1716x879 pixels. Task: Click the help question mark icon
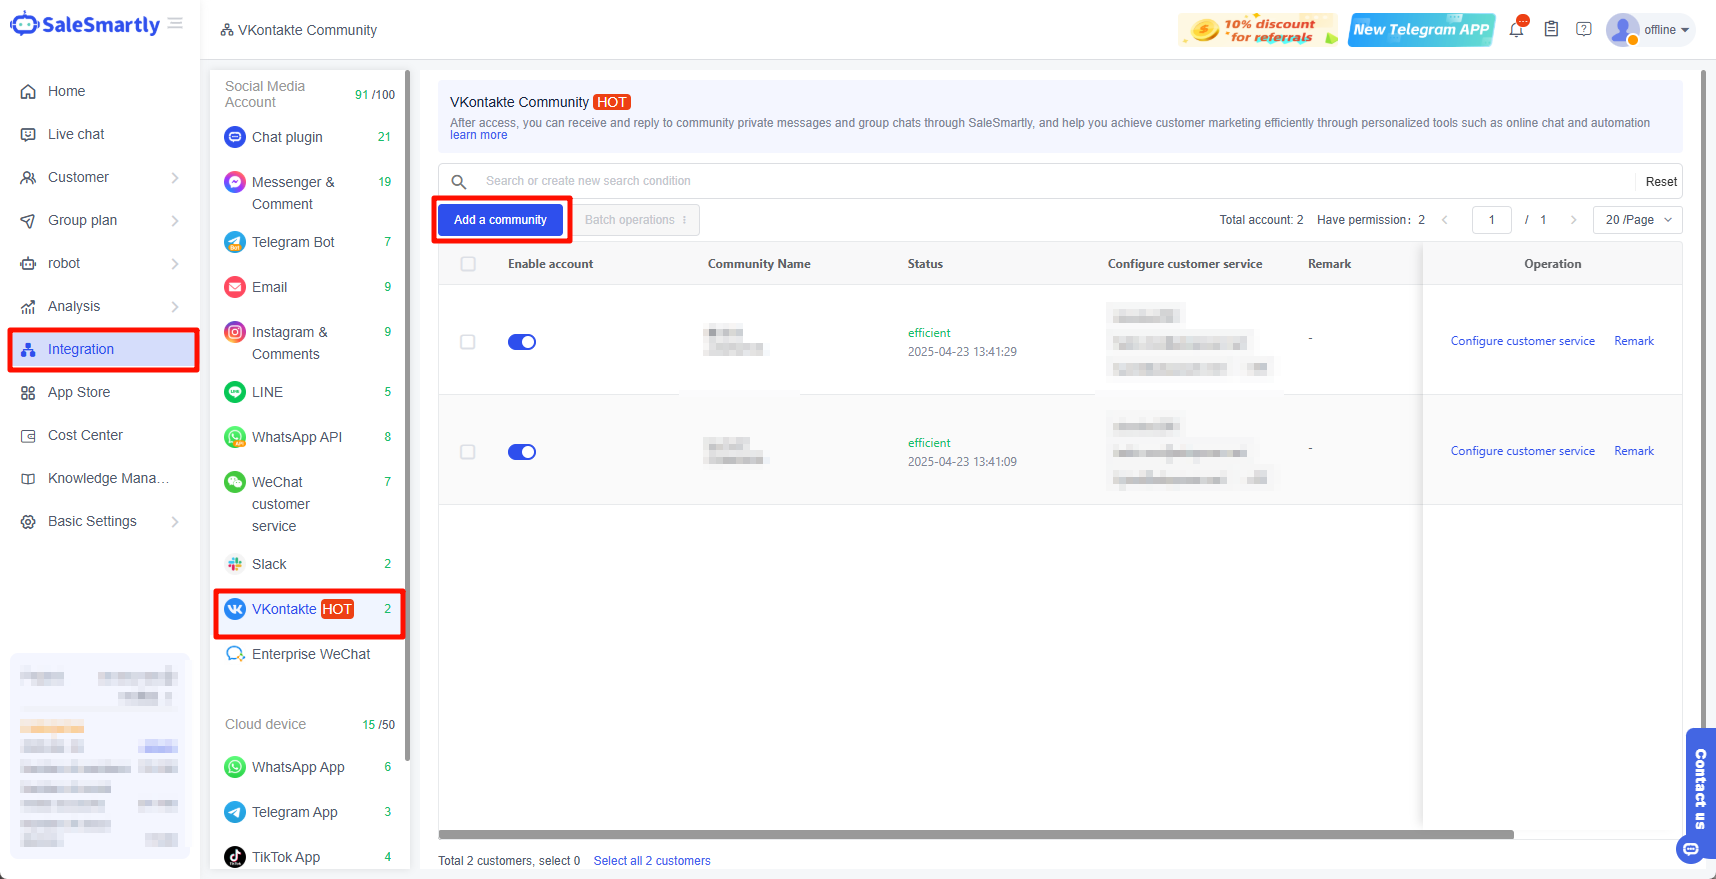point(1584,29)
